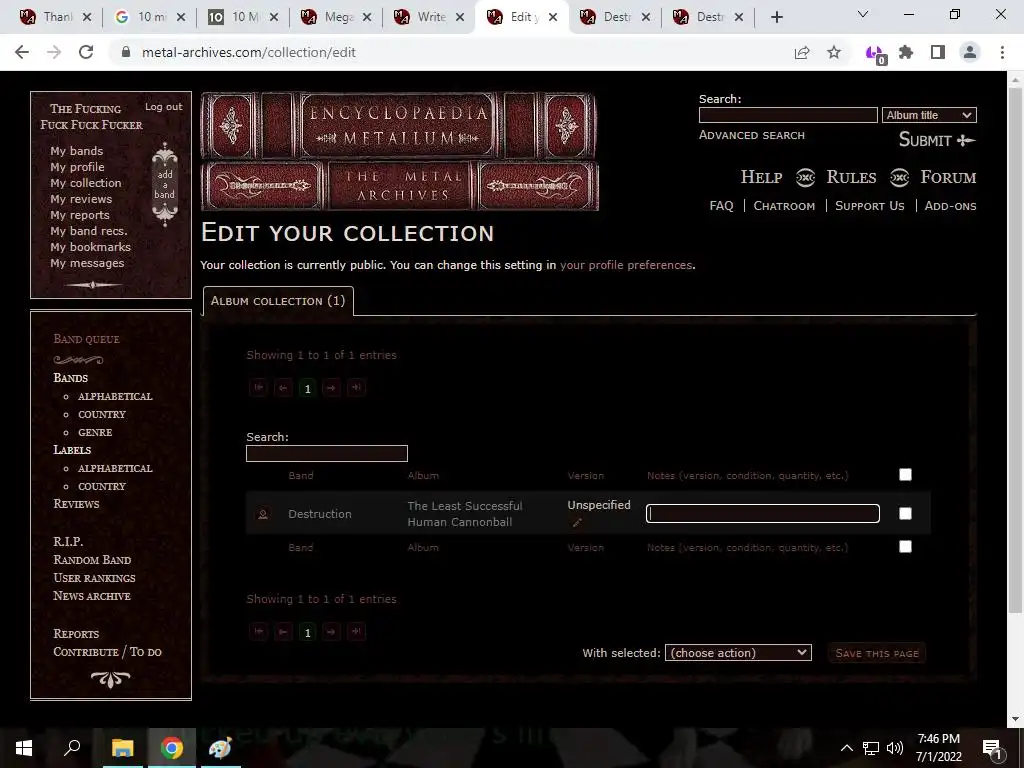
Task: Click the 'add a band' ornament icon
Action: pos(165,185)
